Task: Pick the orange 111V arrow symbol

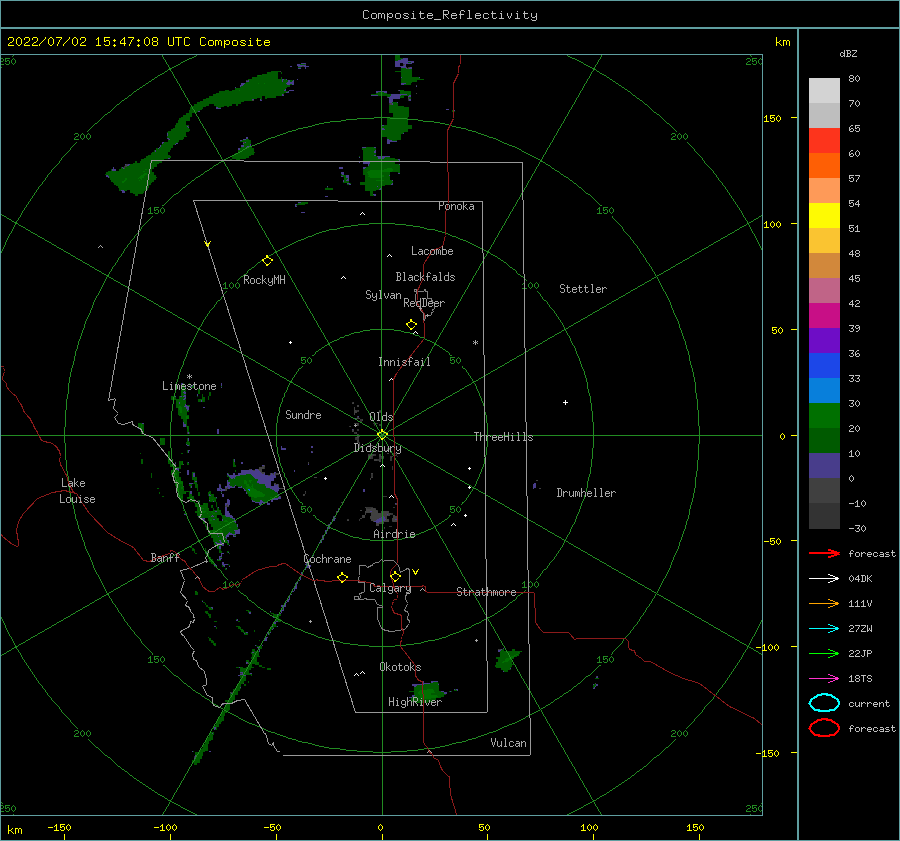Action: click(824, 603)
